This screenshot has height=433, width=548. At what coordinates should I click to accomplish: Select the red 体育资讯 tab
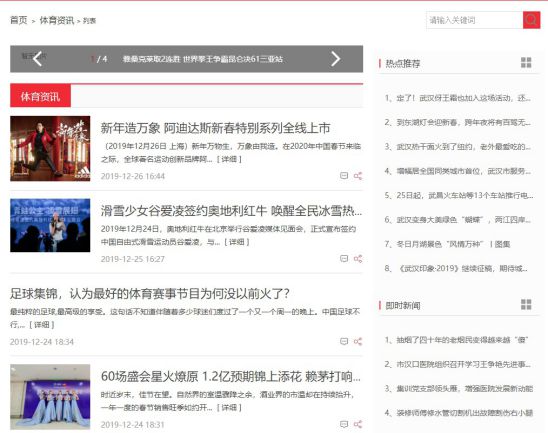click(40, 96)
